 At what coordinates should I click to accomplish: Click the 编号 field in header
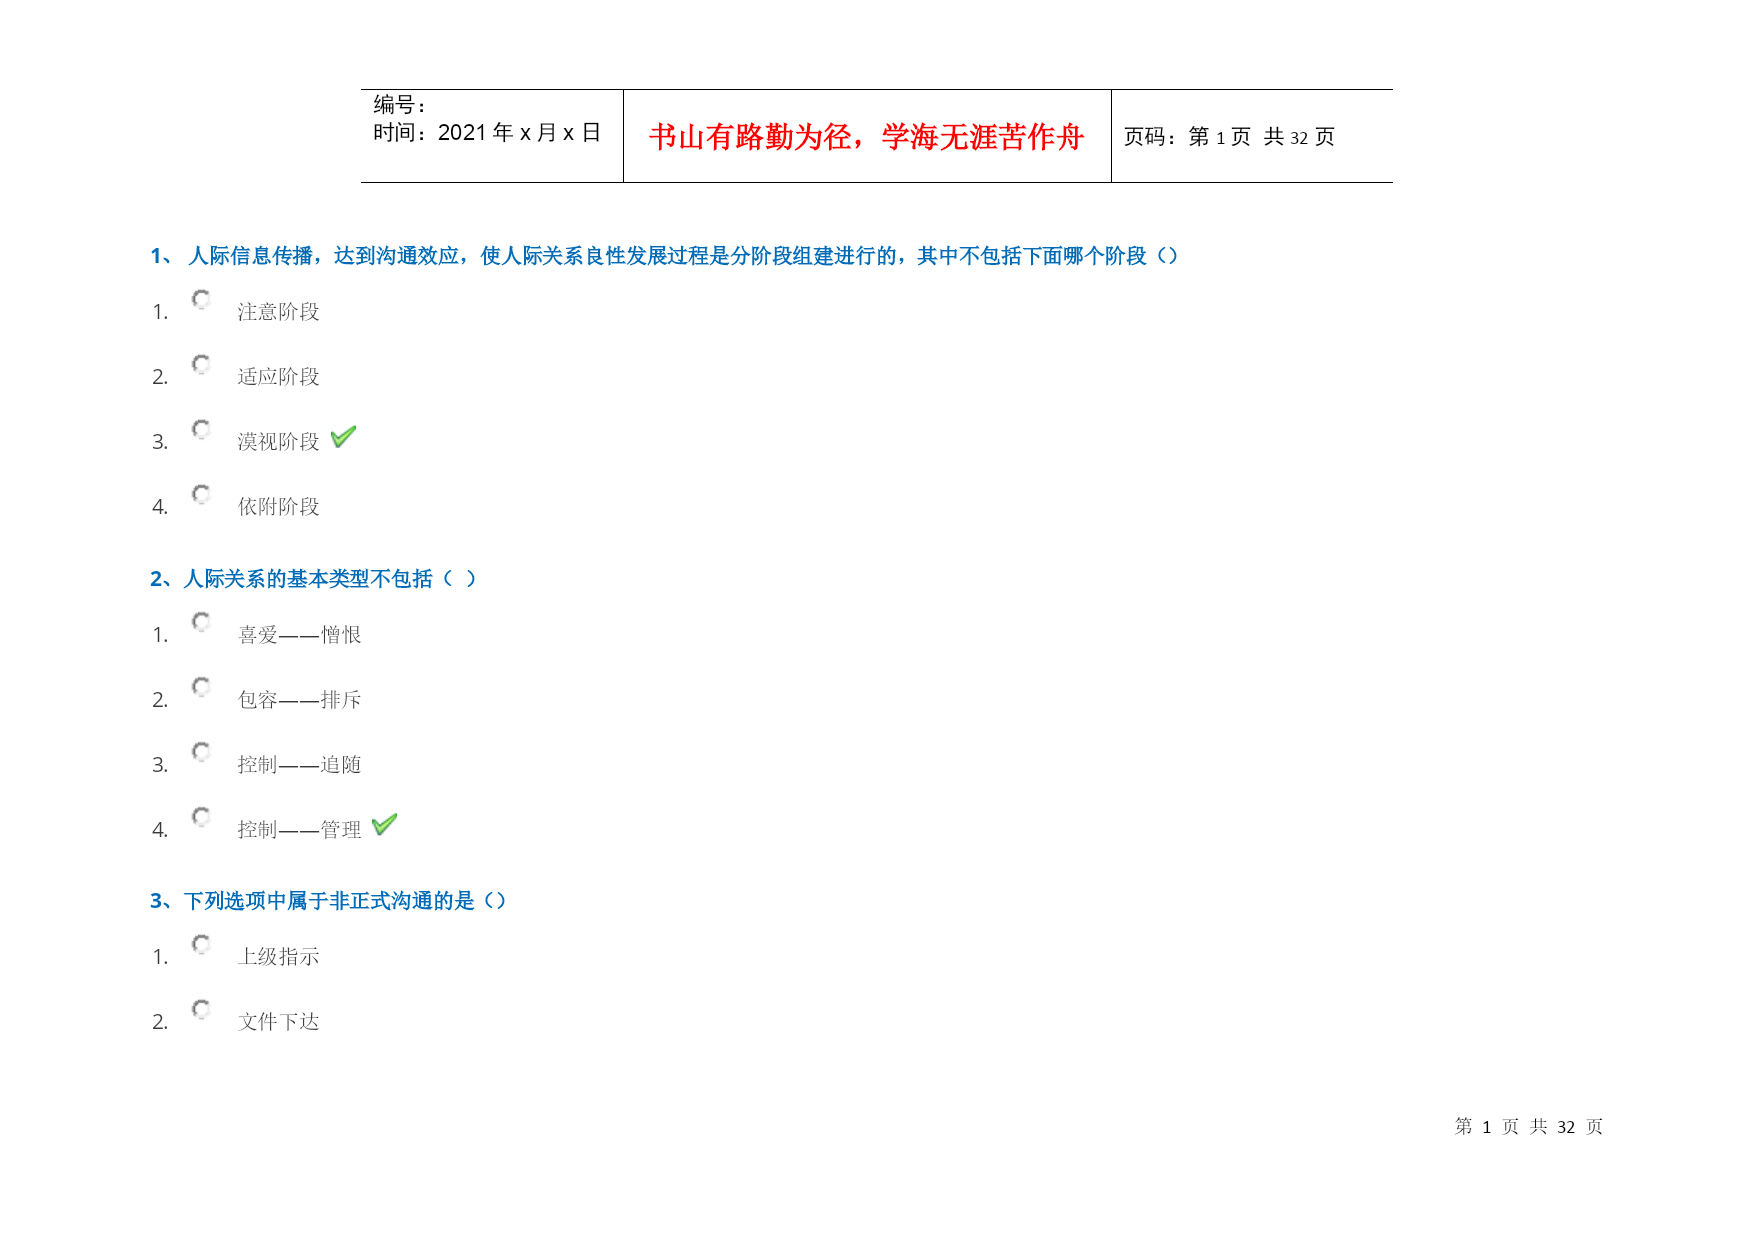pyautogui.click(x=400, y=105)
